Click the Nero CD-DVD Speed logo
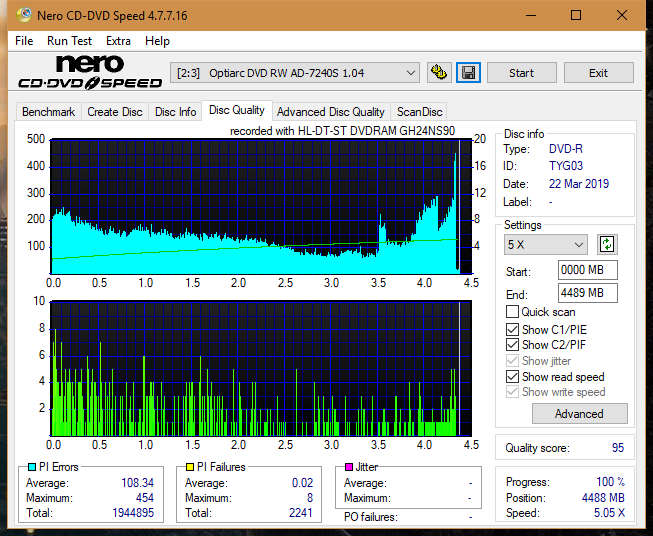Image resolution: width=653 pixels, height=536 pixels. (x=90, y=72)
